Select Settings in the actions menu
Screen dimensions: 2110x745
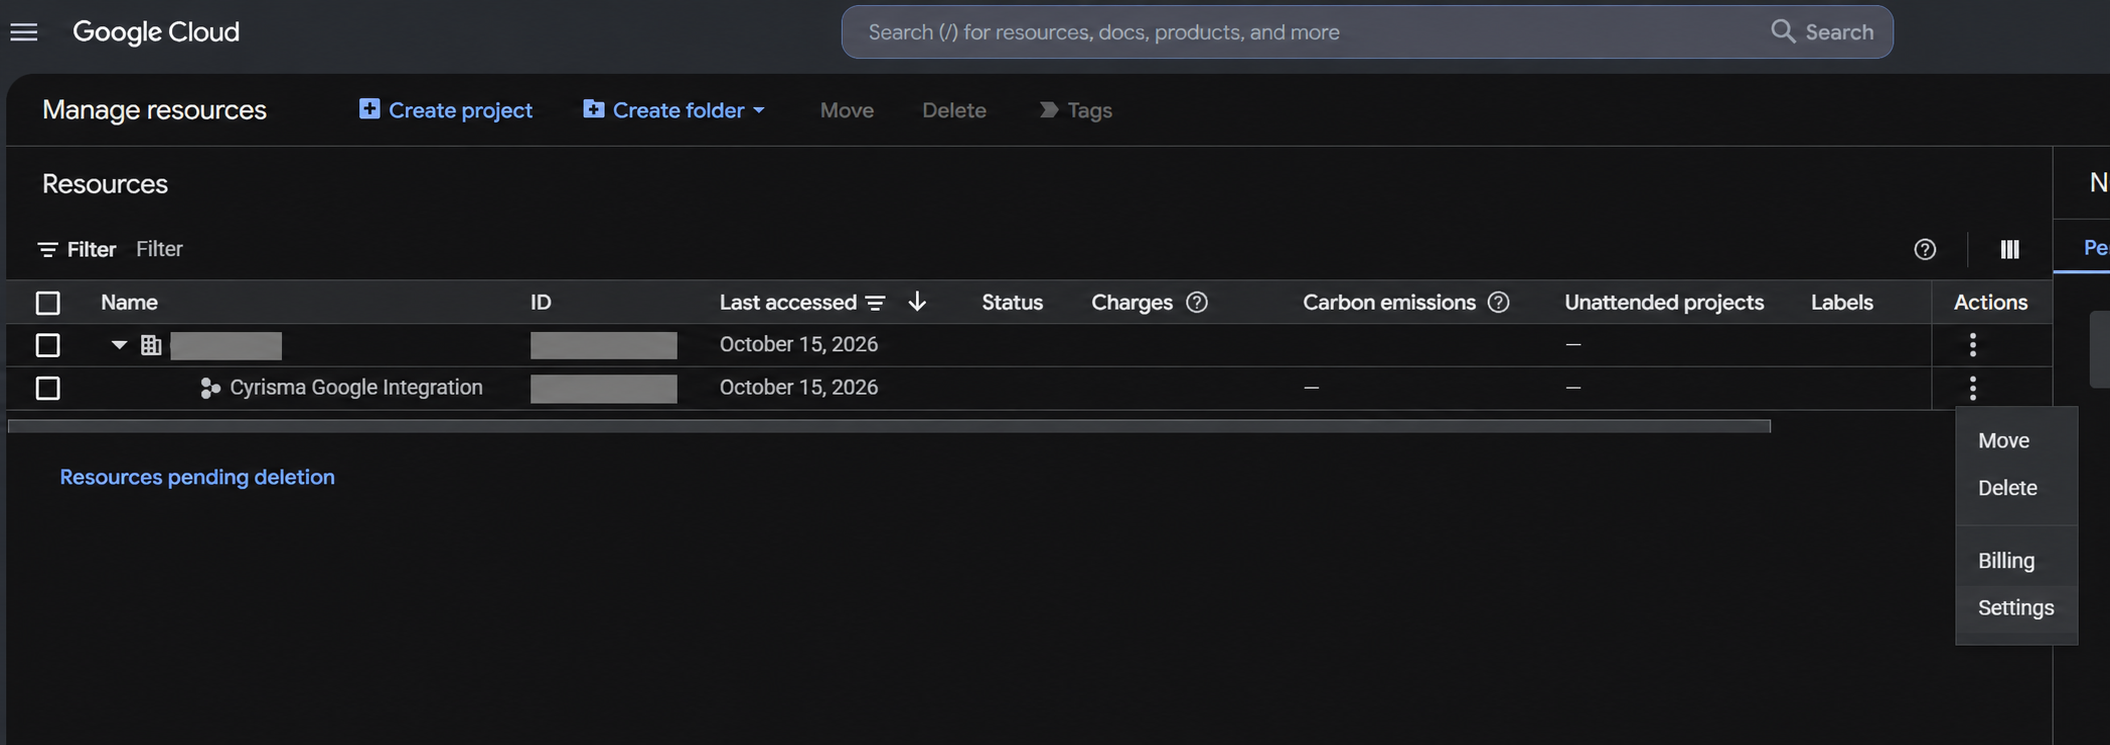click(2016, 608)
